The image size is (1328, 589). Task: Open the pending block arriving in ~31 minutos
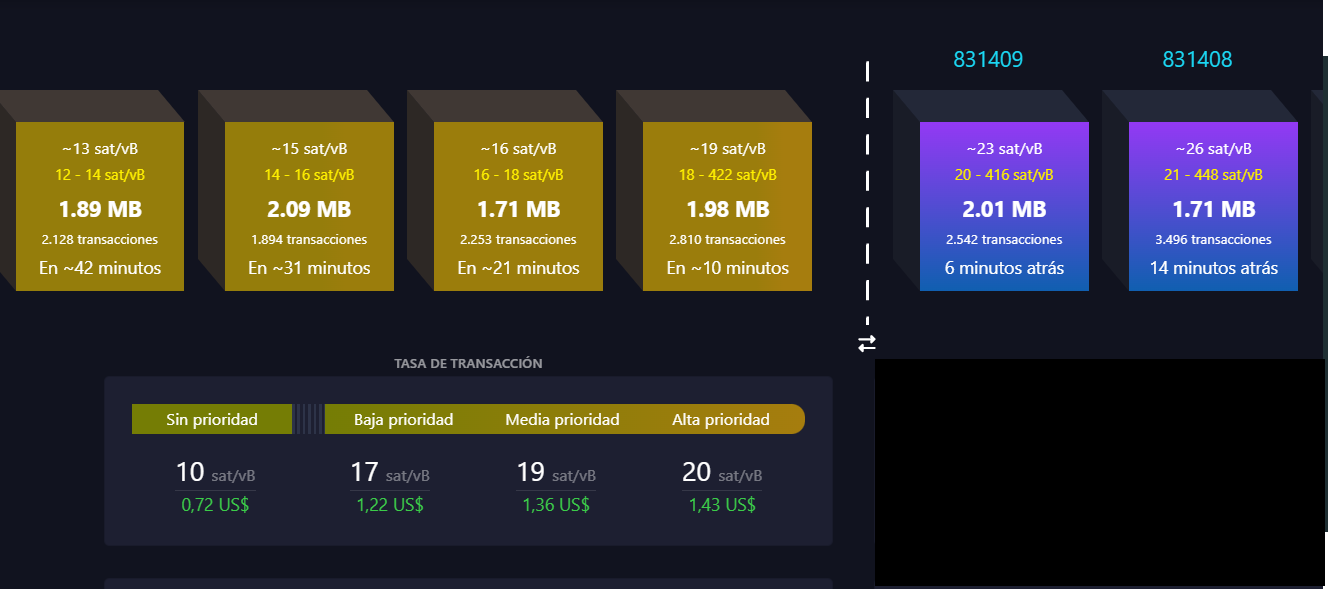click(309, 206)
